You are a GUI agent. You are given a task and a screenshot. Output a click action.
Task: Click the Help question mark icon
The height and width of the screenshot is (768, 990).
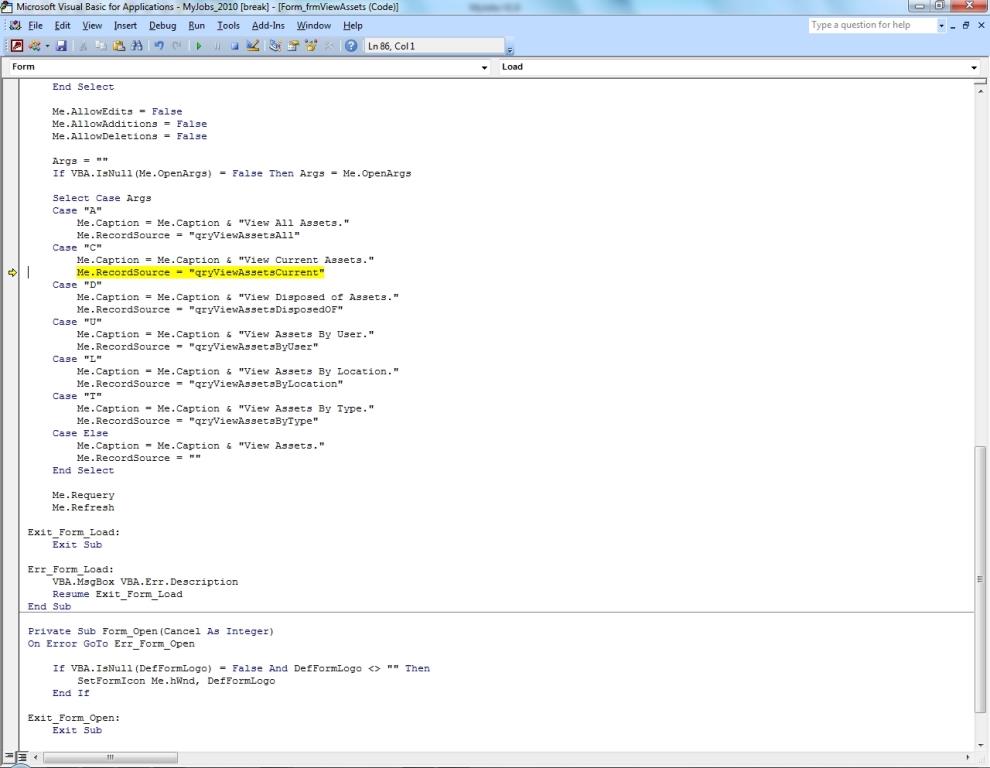click(x=351, y=46)
